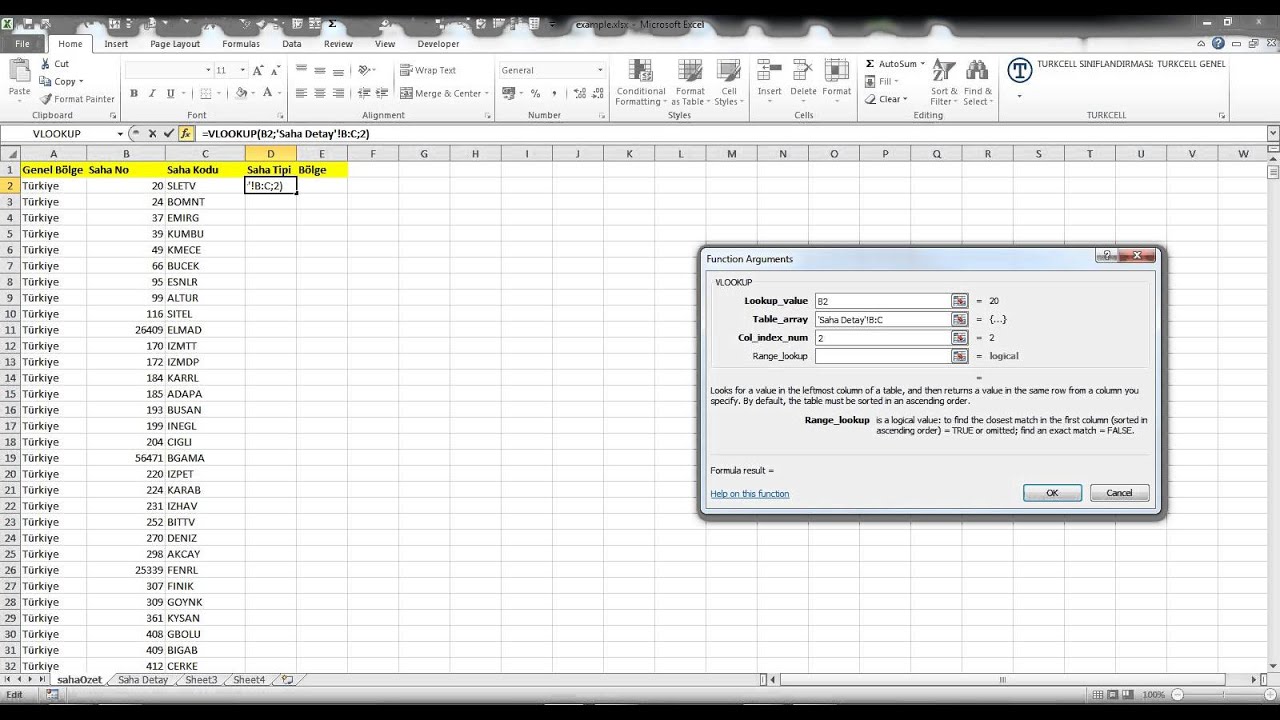Screen dimensions: 1280x720
Task: Click the Insert cells icon
Action: point(769,70)
